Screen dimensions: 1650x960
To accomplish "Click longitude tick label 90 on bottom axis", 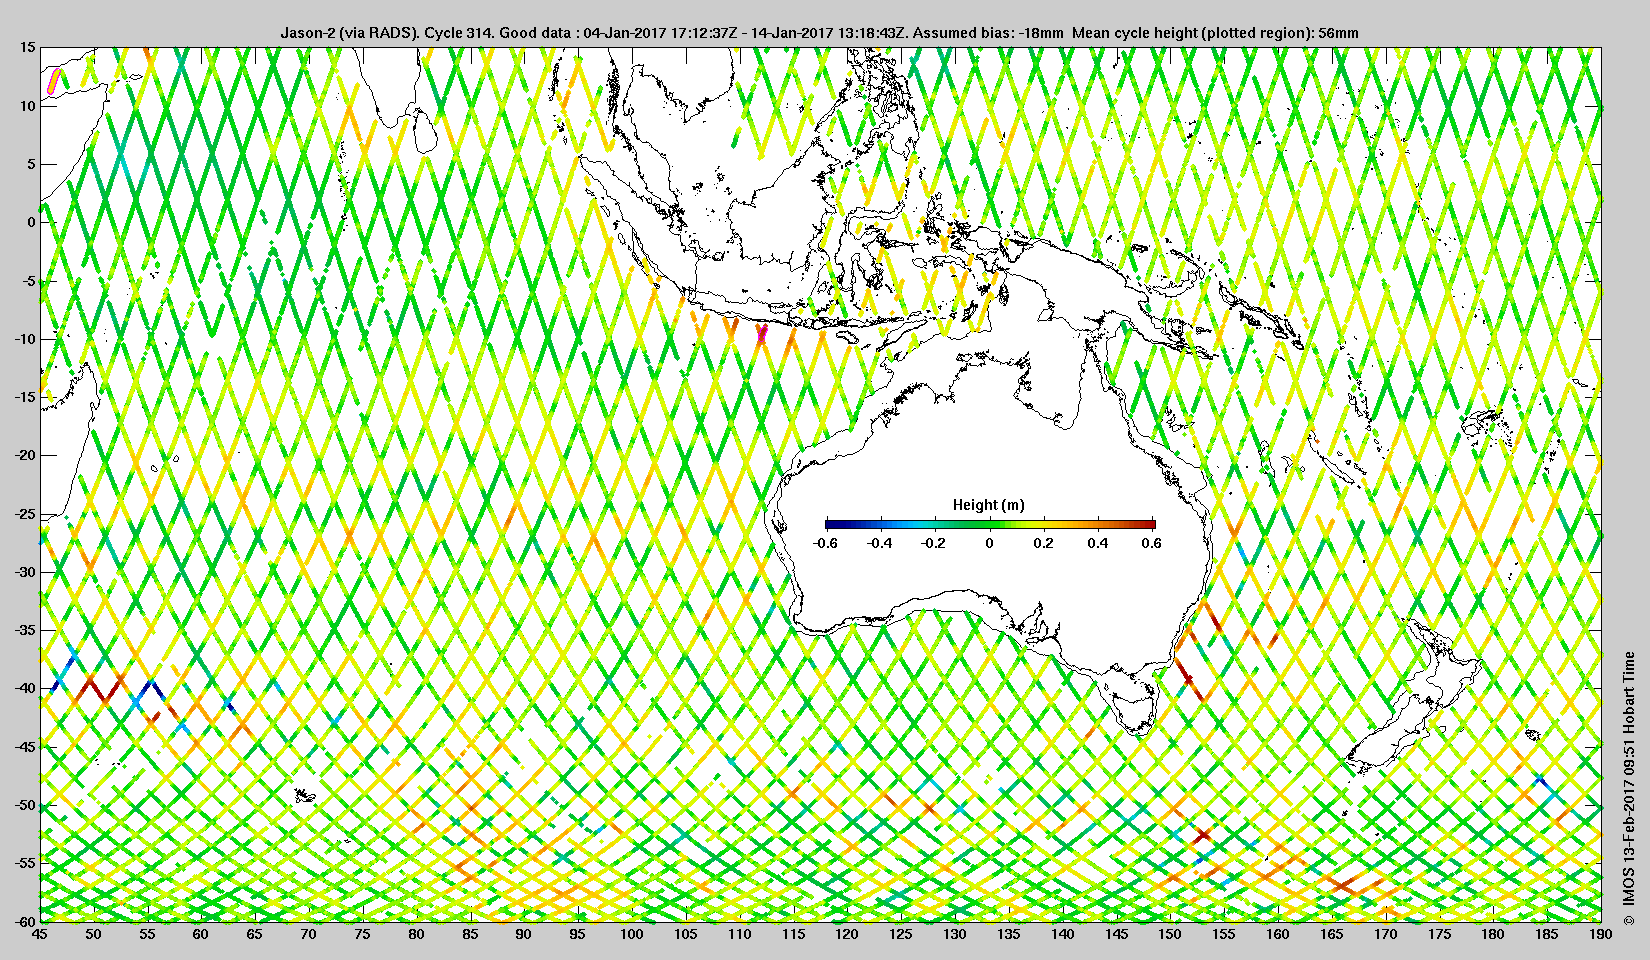I will pos(524,934).
